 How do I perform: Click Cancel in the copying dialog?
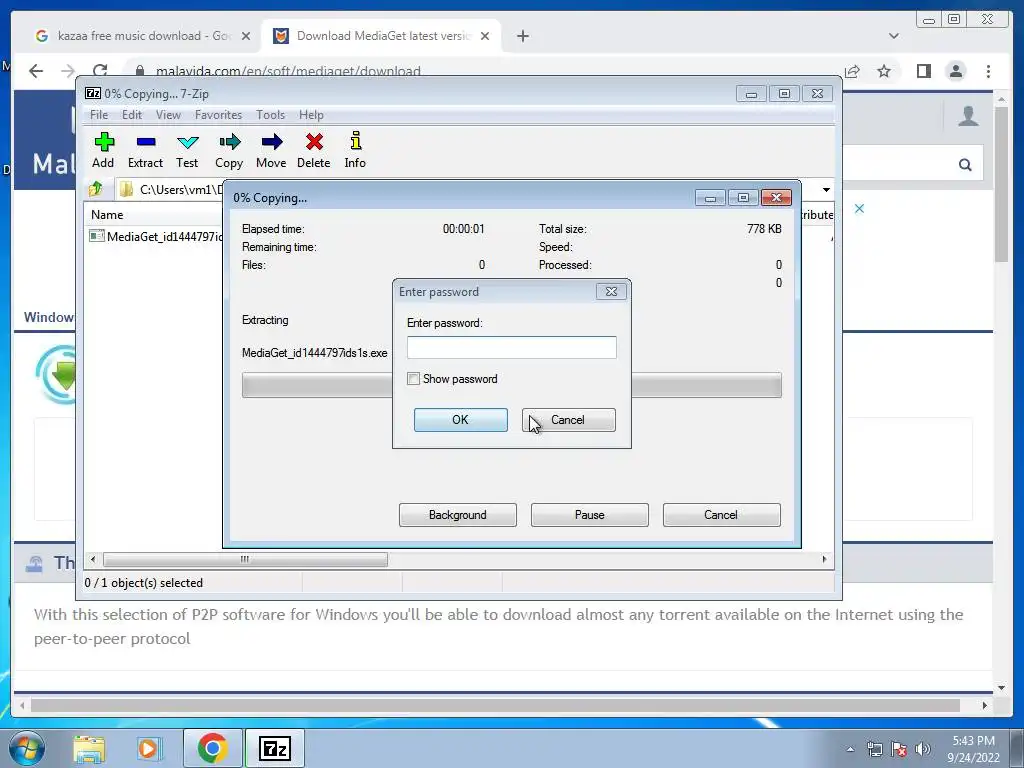point(722,515)
